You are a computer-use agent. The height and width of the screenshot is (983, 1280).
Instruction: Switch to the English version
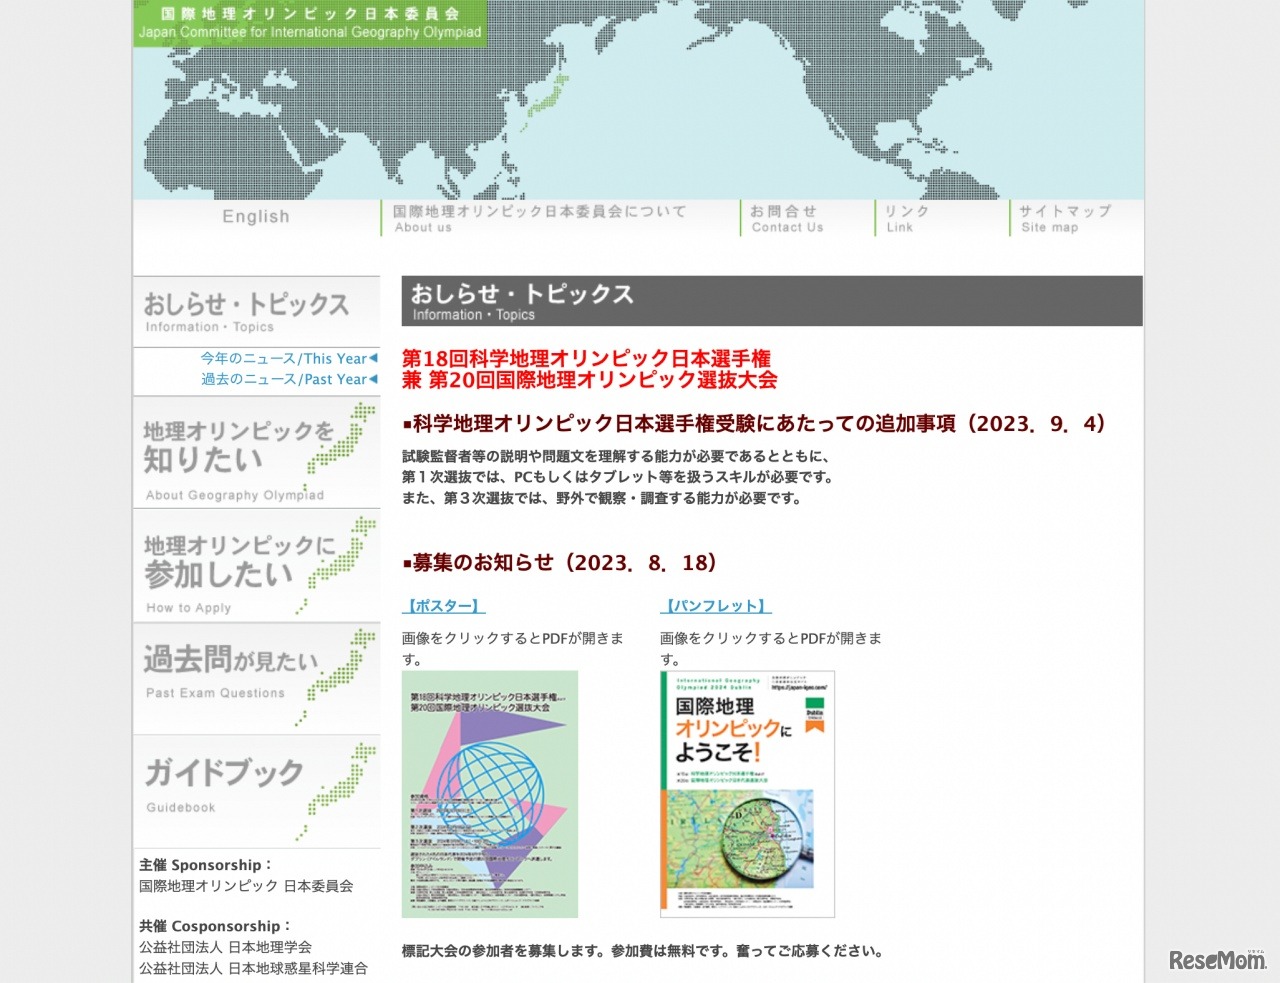pyautogui.click(x=256, y=217)
